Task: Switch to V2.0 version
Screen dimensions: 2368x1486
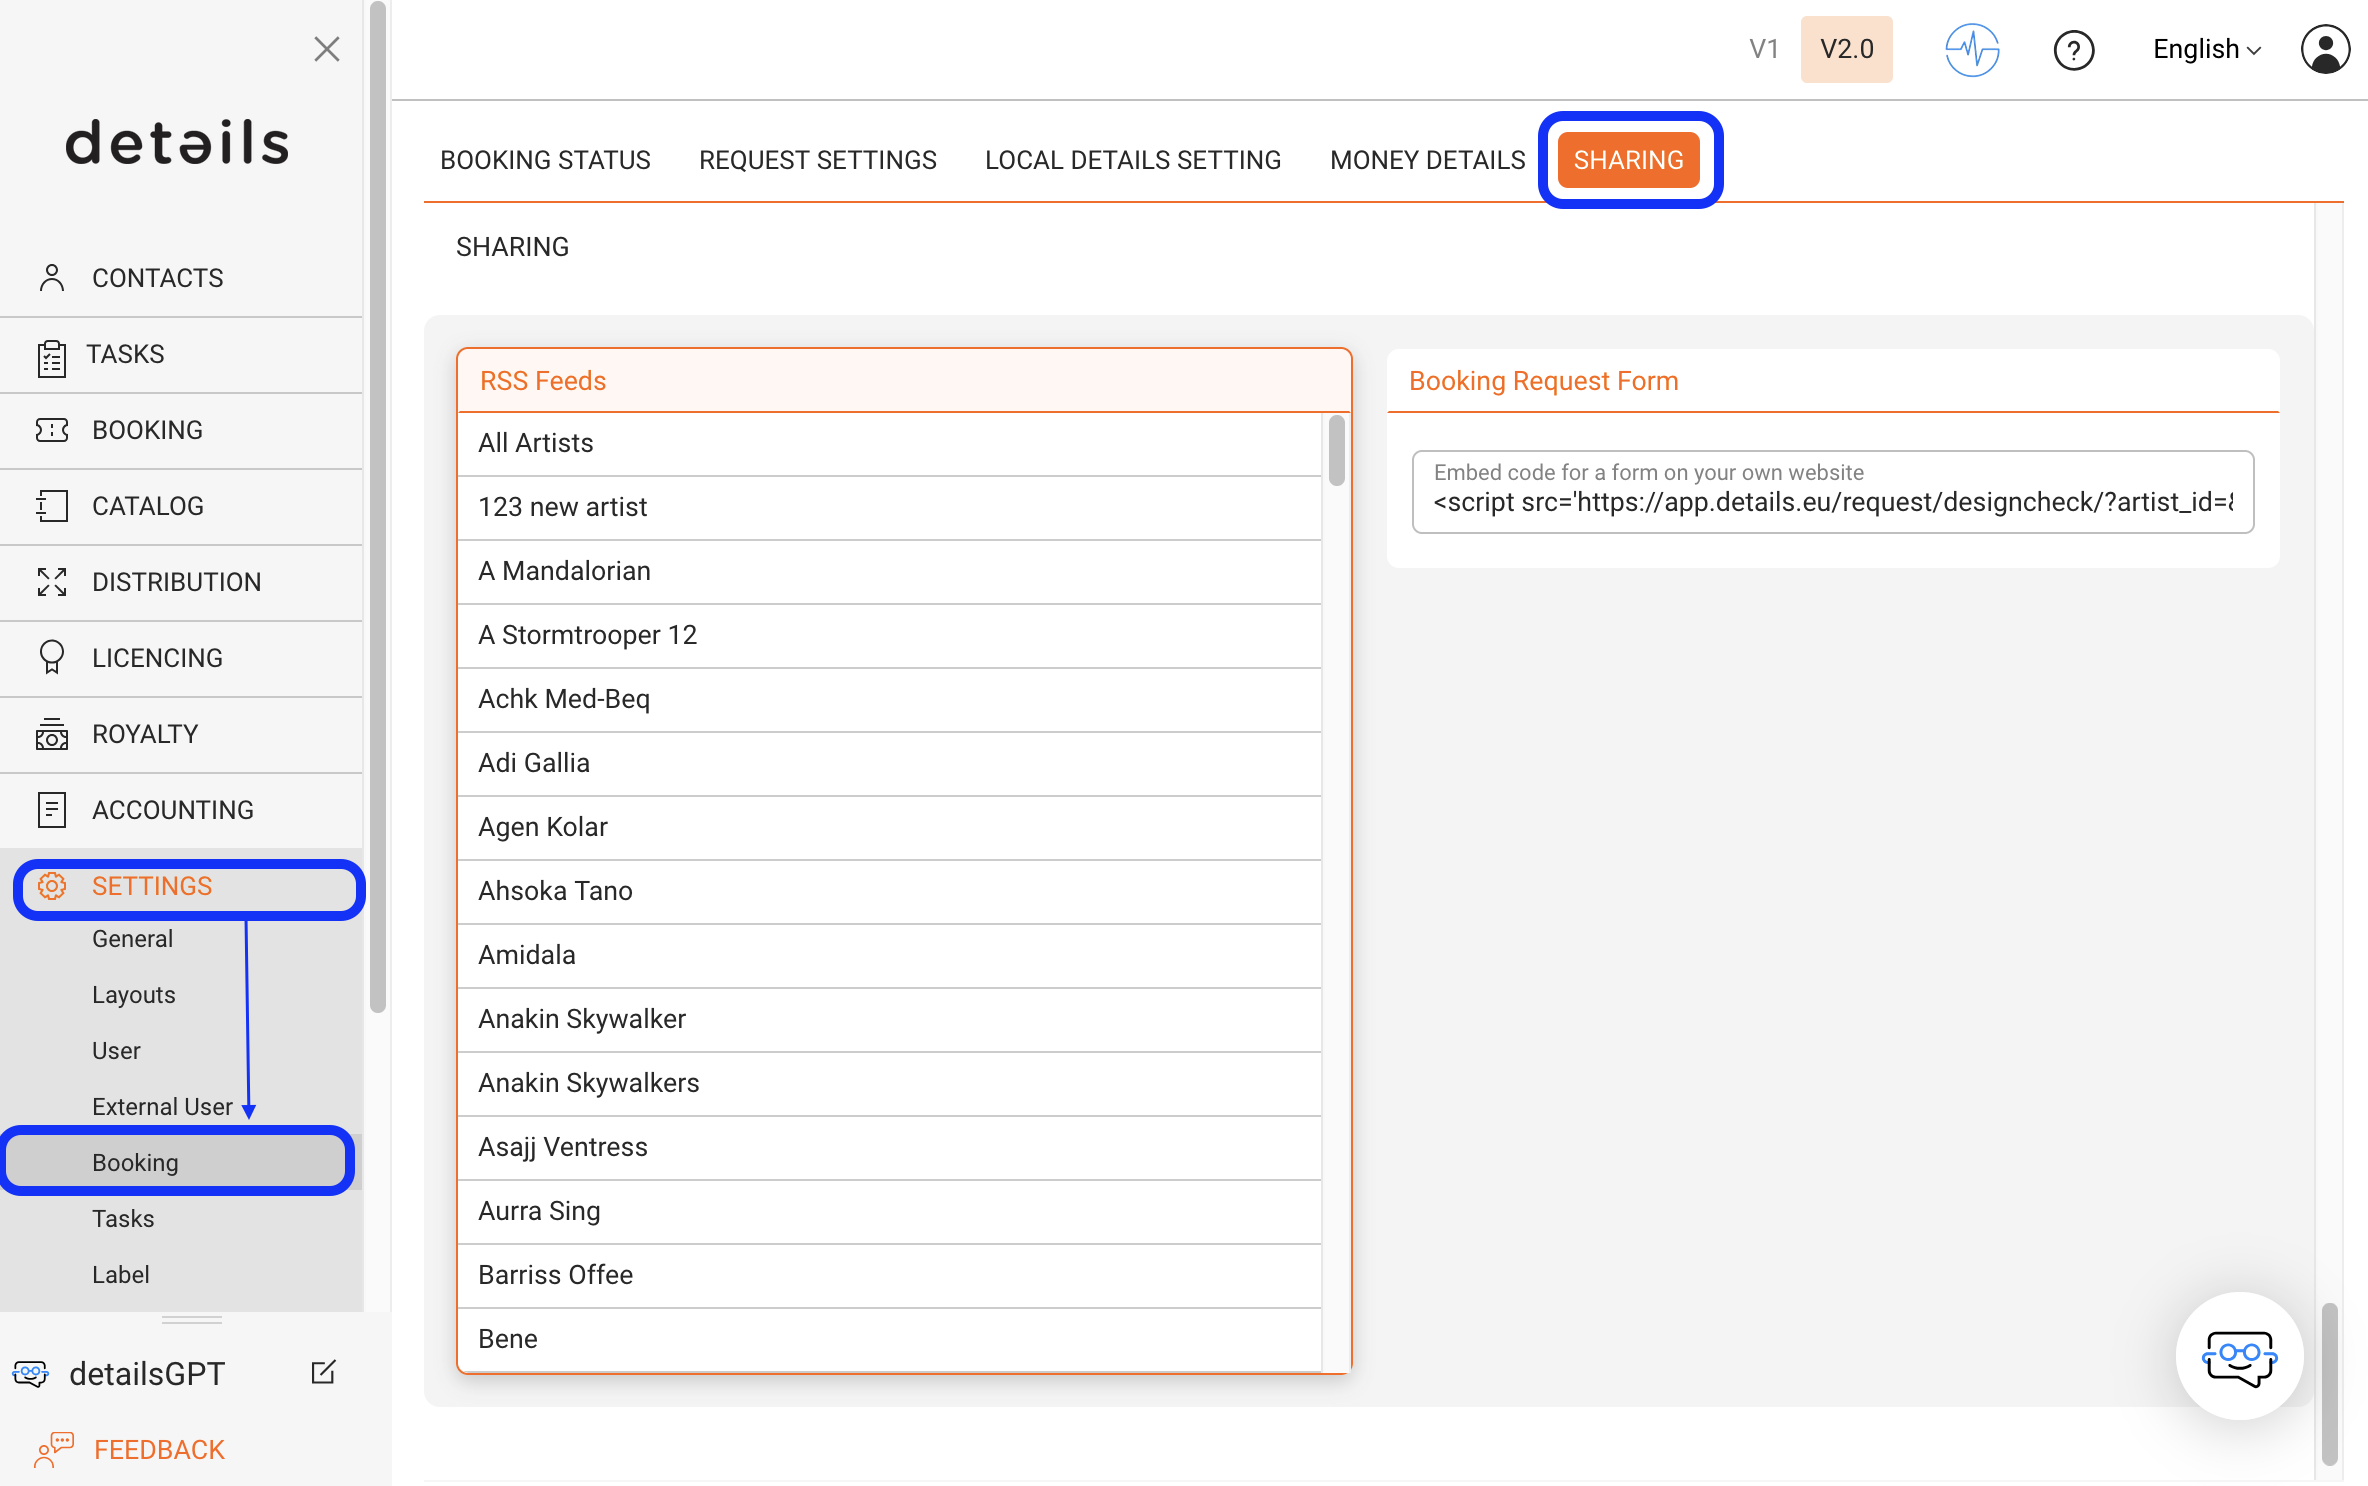Action: coord(1846,49)
